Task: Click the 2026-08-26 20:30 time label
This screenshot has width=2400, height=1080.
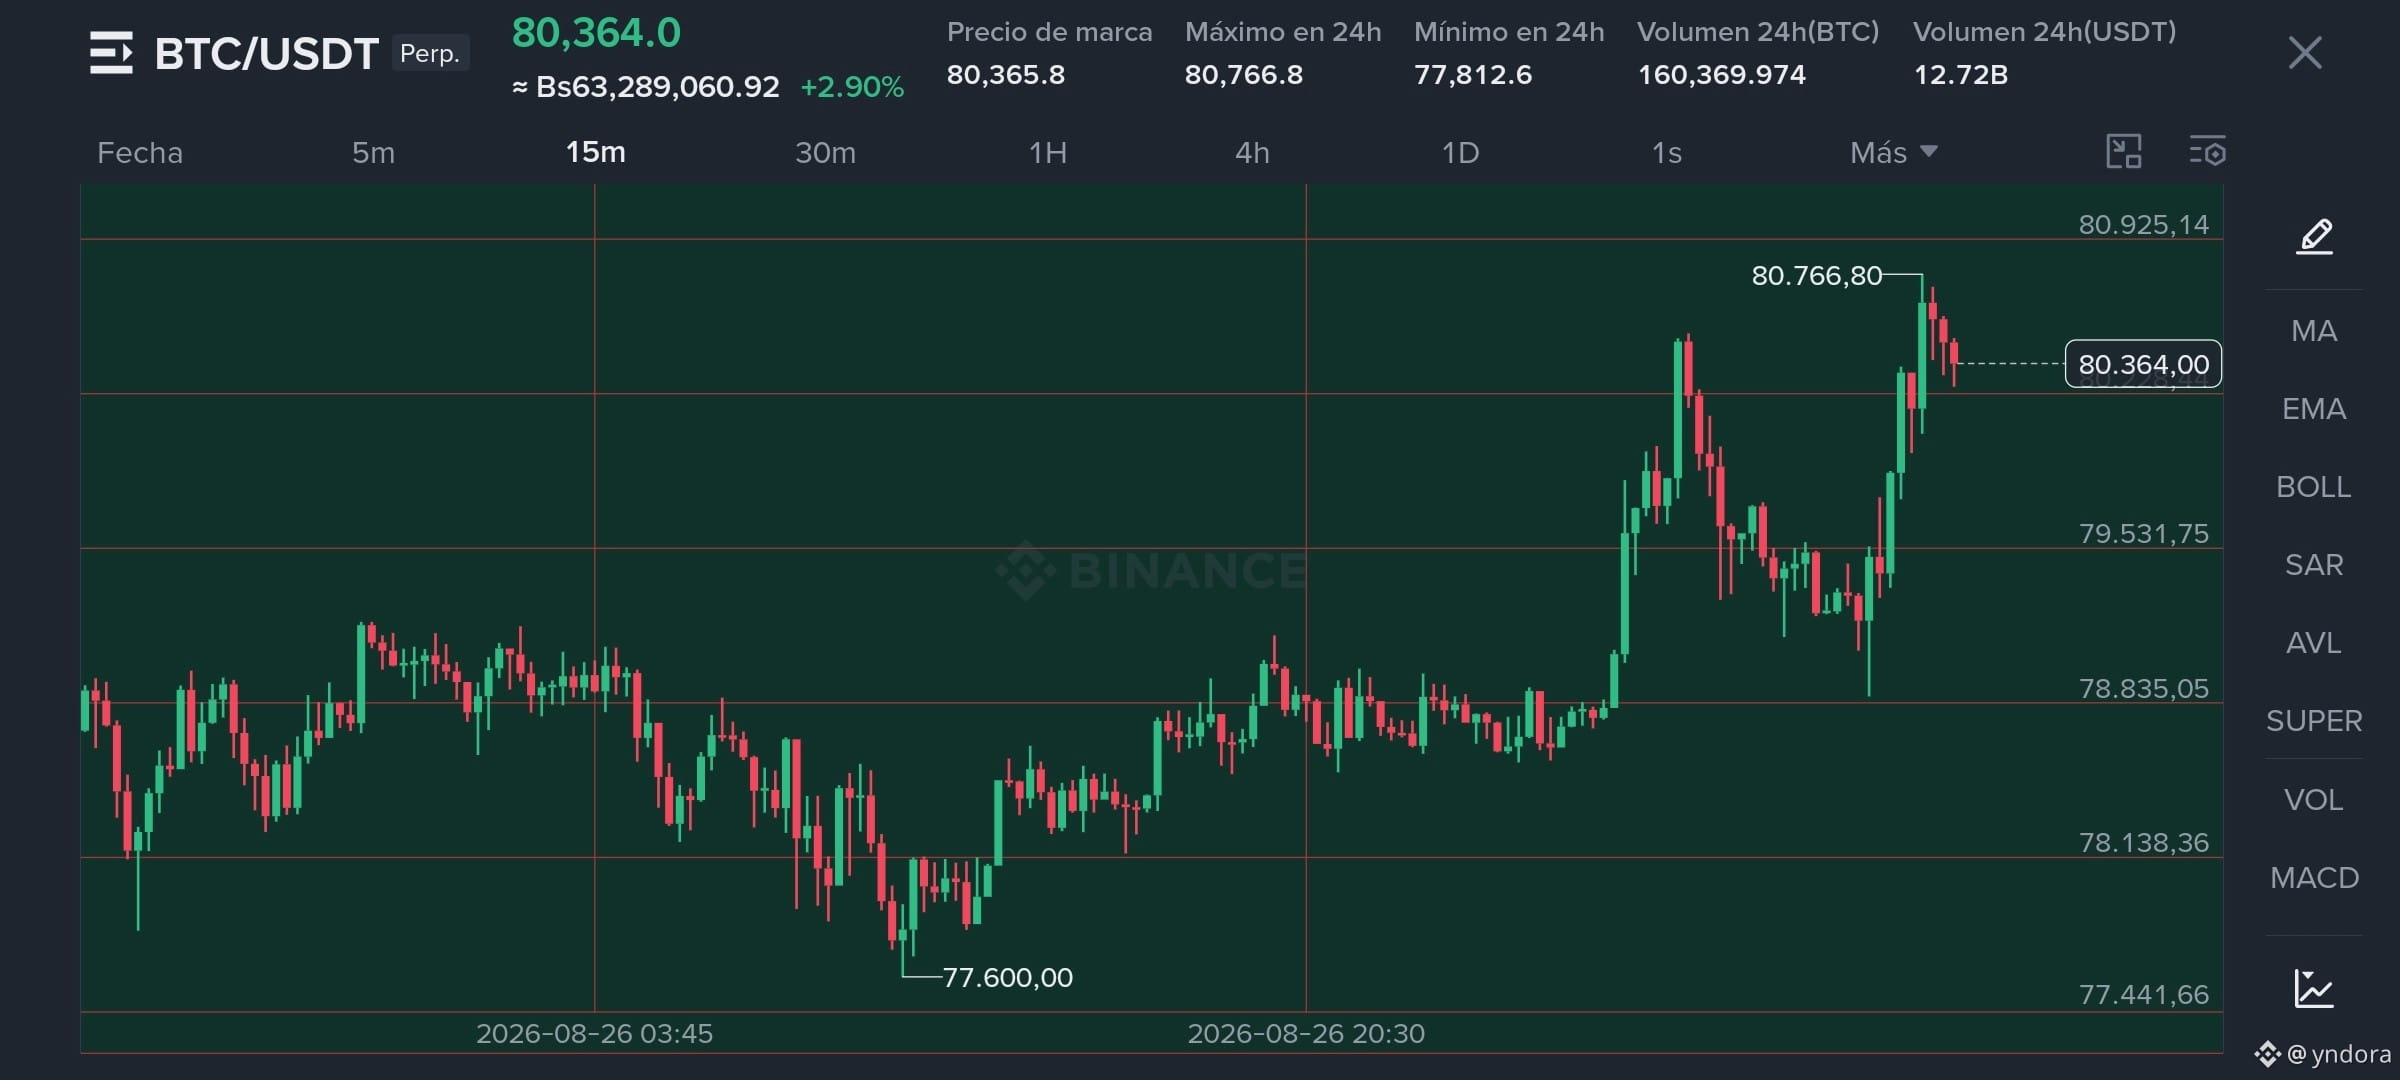Action: [x=1306, y=1033]
